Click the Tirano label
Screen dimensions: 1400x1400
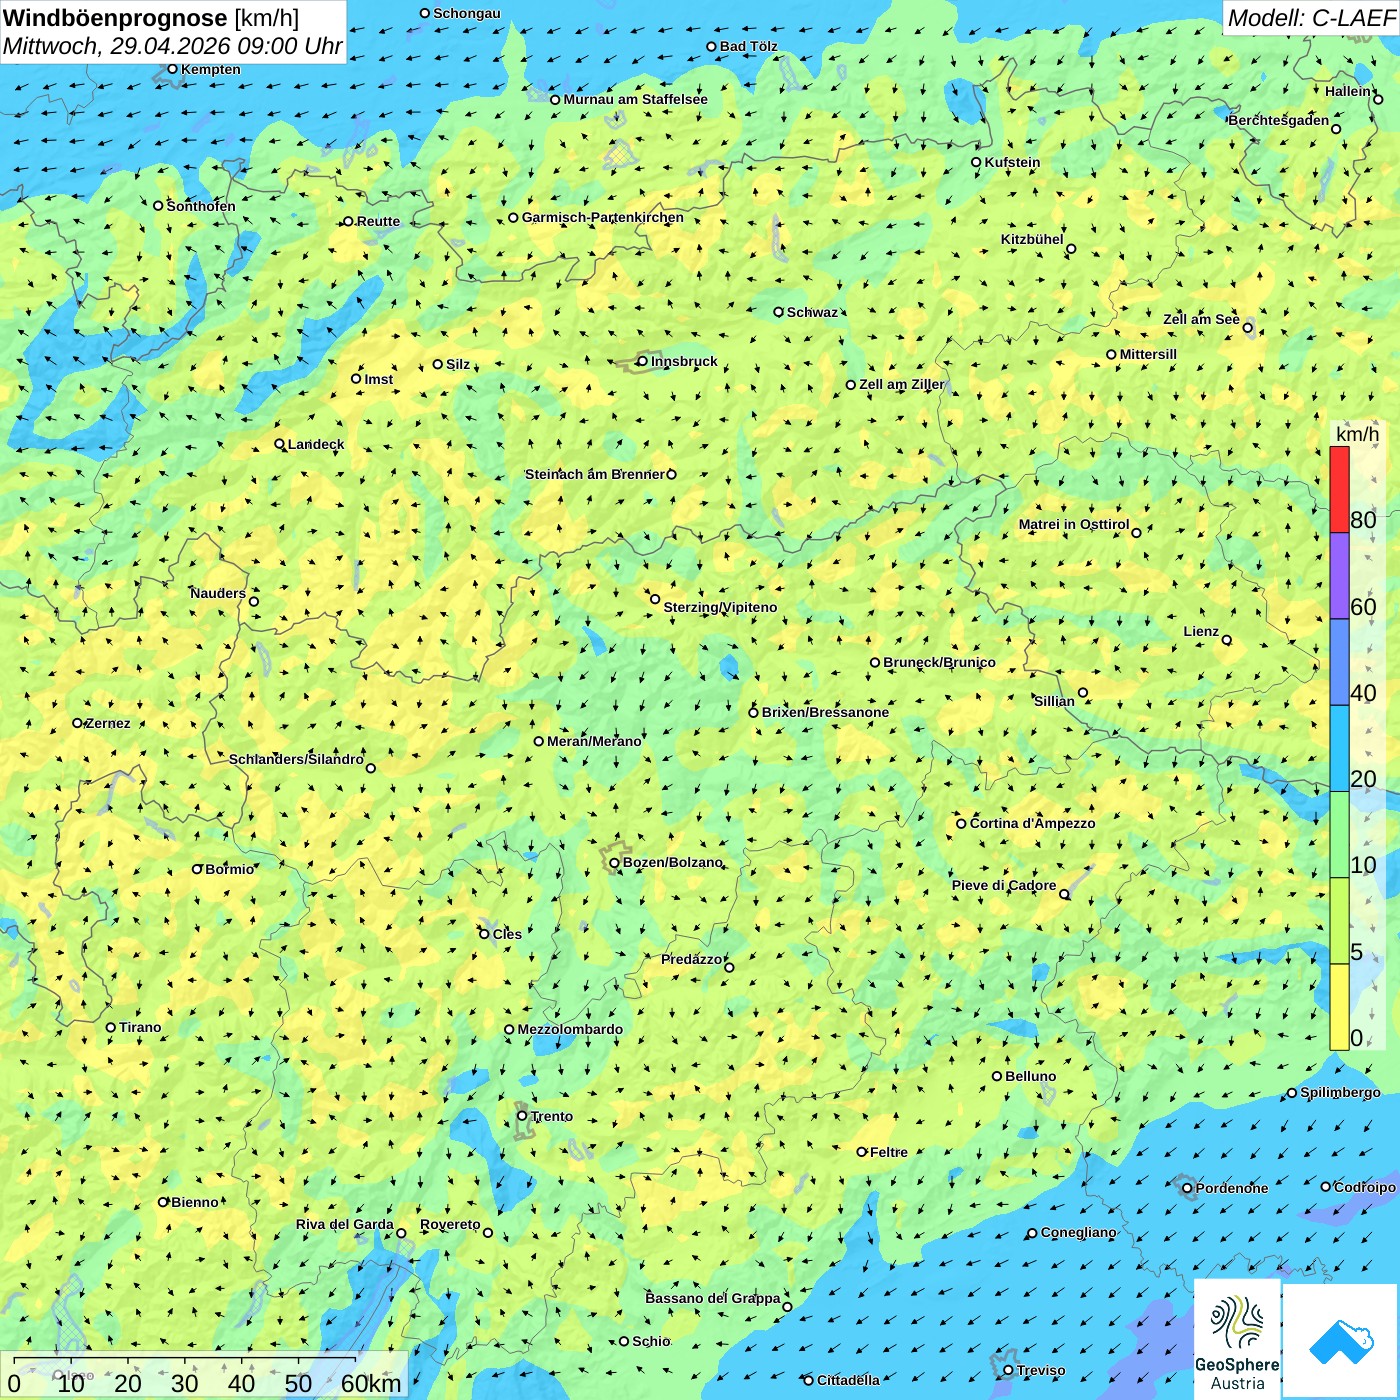(140, 1027)
